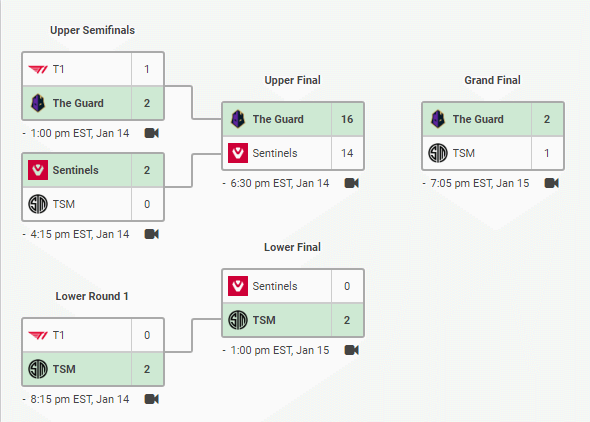Click the Upper Semifinals round heading
The height and width of the screenshot is (422, 590).
click(x=93, y=30)
